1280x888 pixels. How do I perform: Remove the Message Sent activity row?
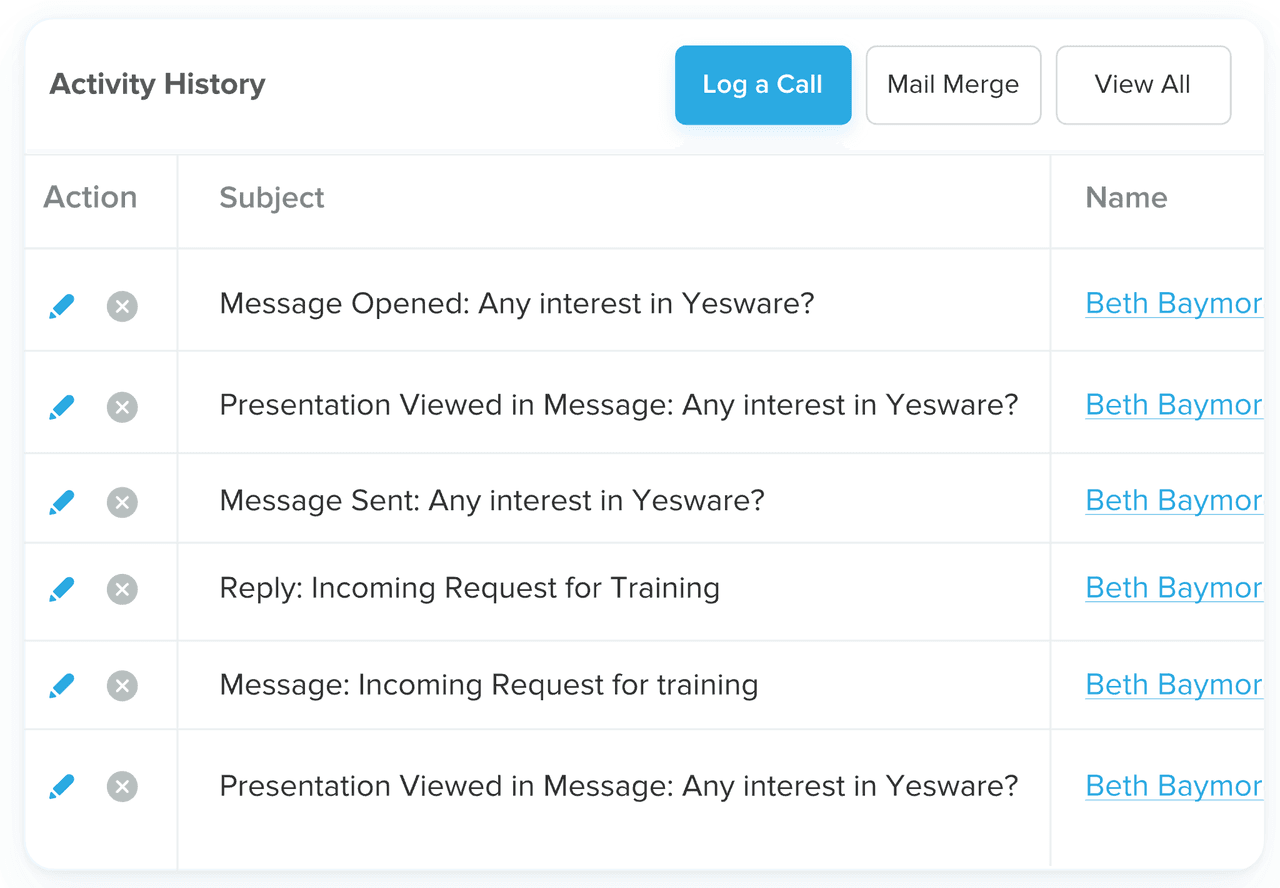[x=122, y=502]
